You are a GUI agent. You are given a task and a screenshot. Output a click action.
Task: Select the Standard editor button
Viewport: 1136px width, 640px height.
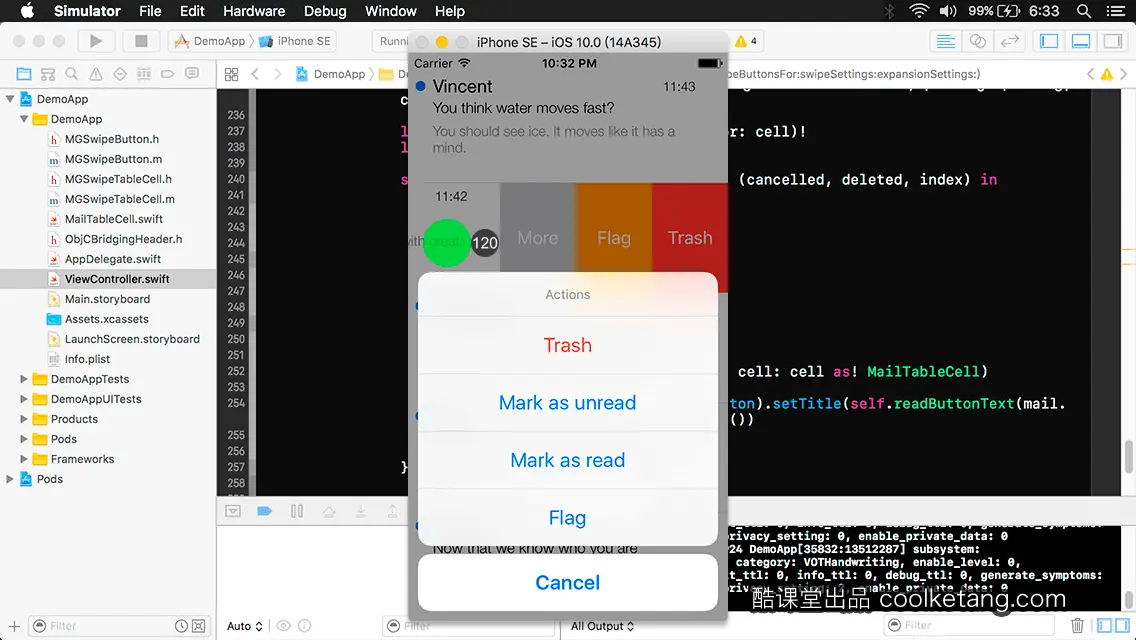click(x=945, y=41)
